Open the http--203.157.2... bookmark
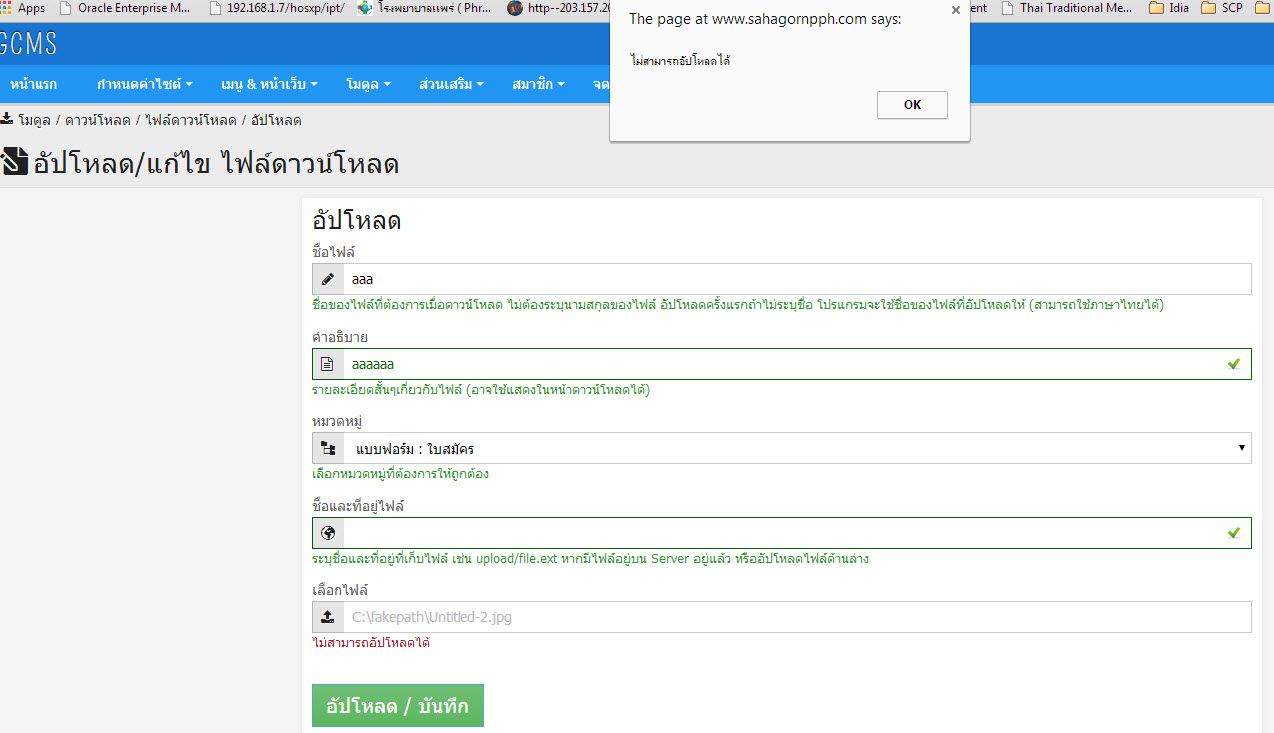This screenshot has height=733, width=1274. pyautogui.click(x=560, y=8)
